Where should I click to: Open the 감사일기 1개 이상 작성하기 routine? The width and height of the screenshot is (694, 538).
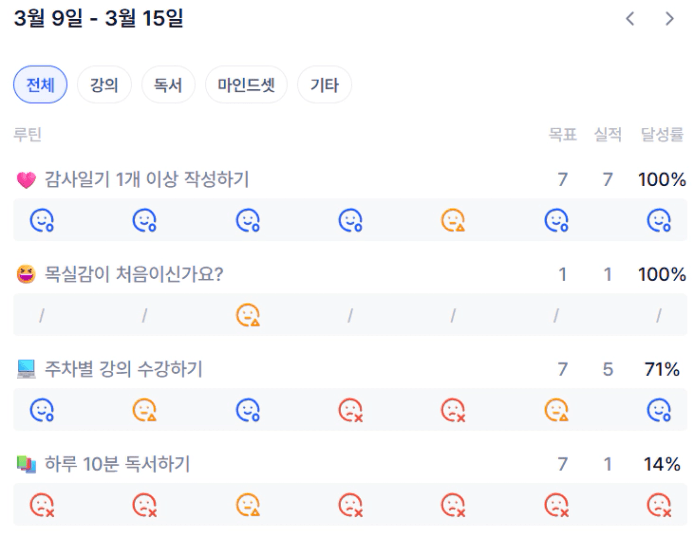147,180
